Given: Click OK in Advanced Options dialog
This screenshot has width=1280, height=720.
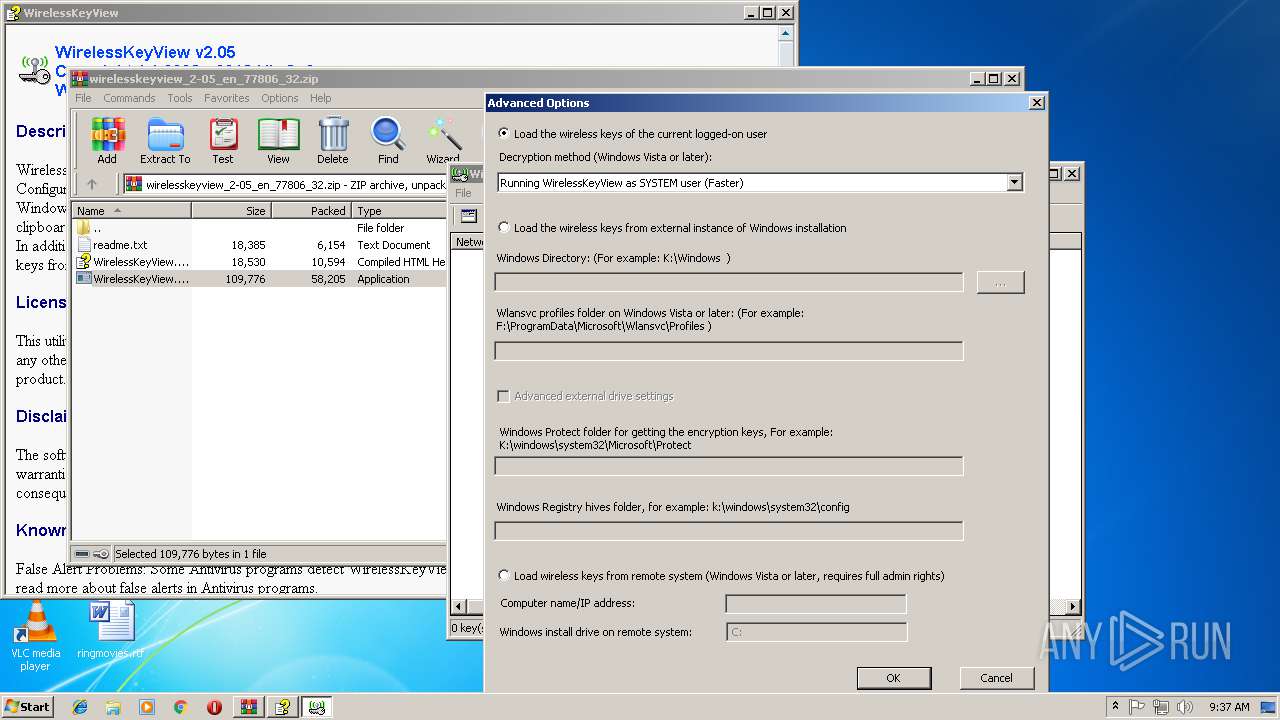Looking at the screenshot, I should [x=893, y=678].
